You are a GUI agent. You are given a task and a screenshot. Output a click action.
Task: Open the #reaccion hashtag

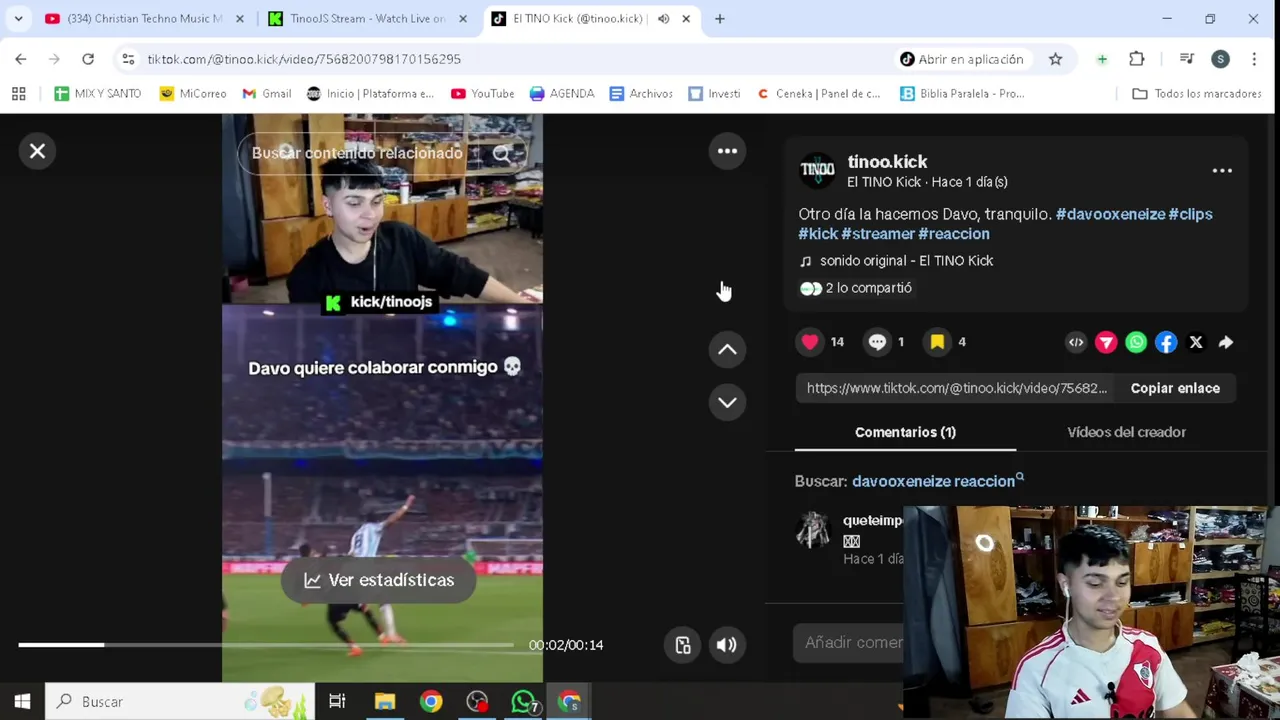coord(954,234)
